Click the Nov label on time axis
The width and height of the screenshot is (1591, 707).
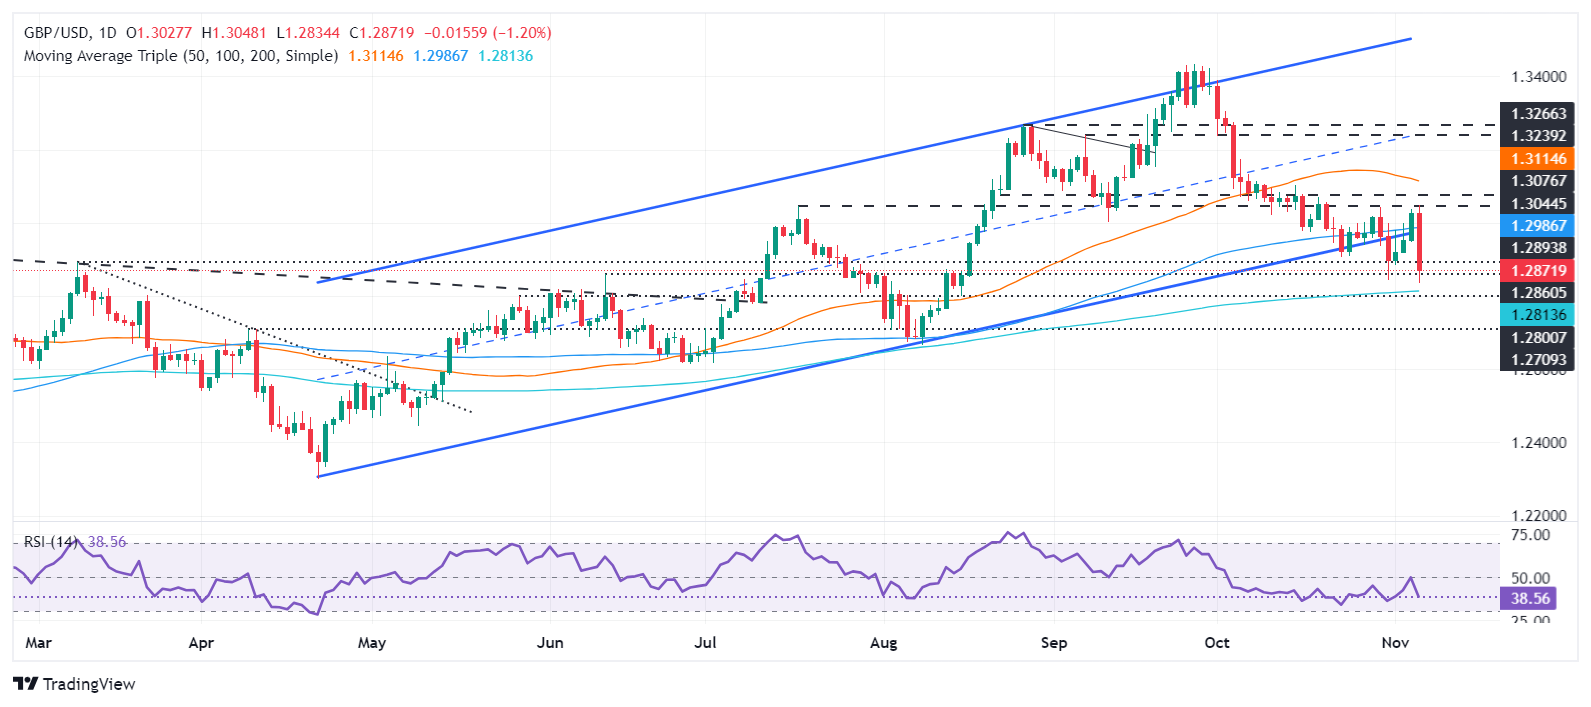tap(1394, 642)
